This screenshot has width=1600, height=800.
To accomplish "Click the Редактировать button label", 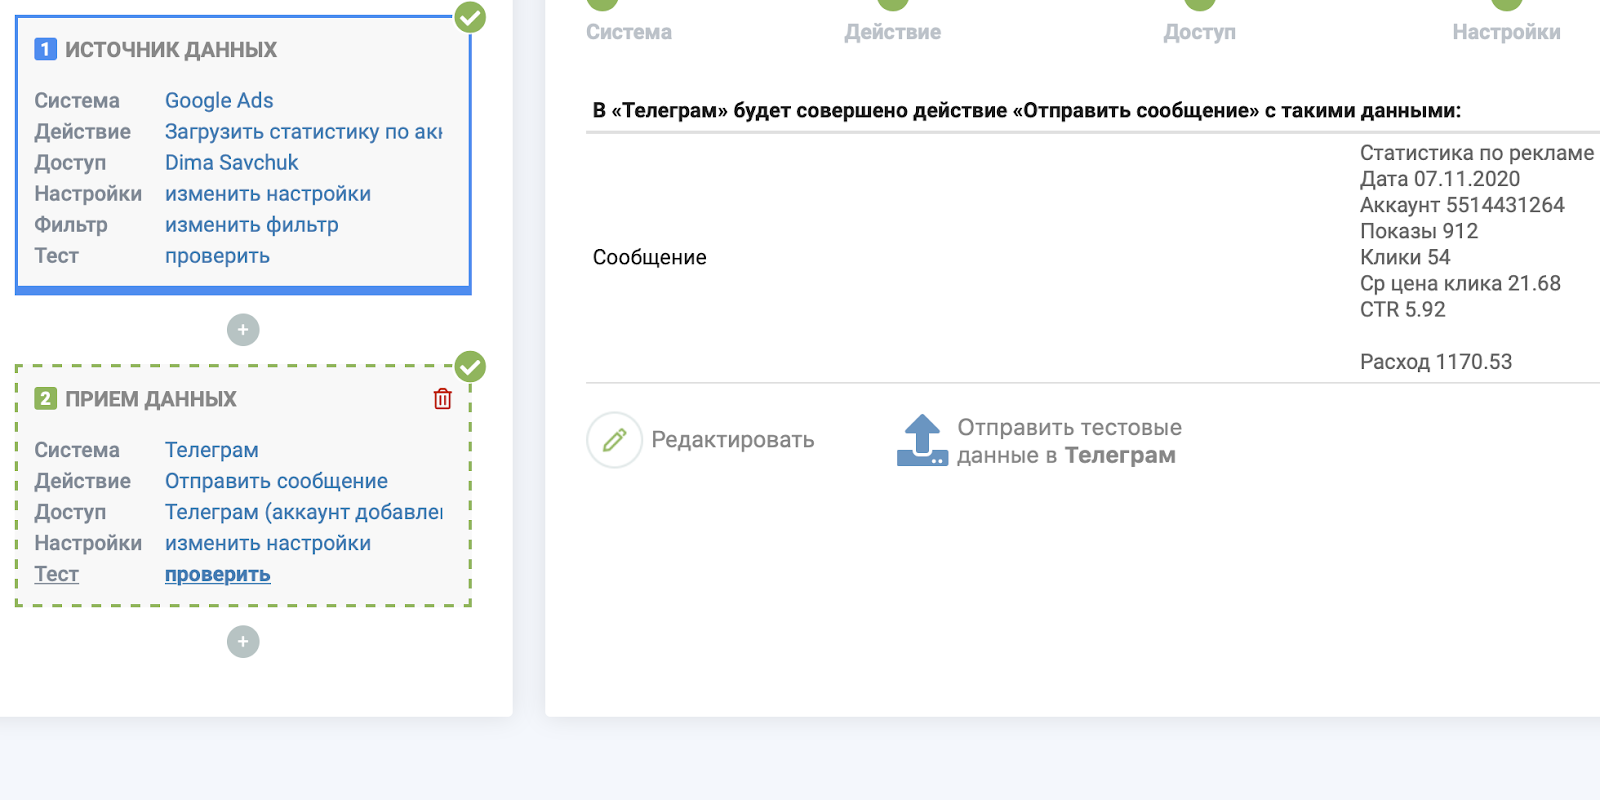I will (x=733, y=440).
